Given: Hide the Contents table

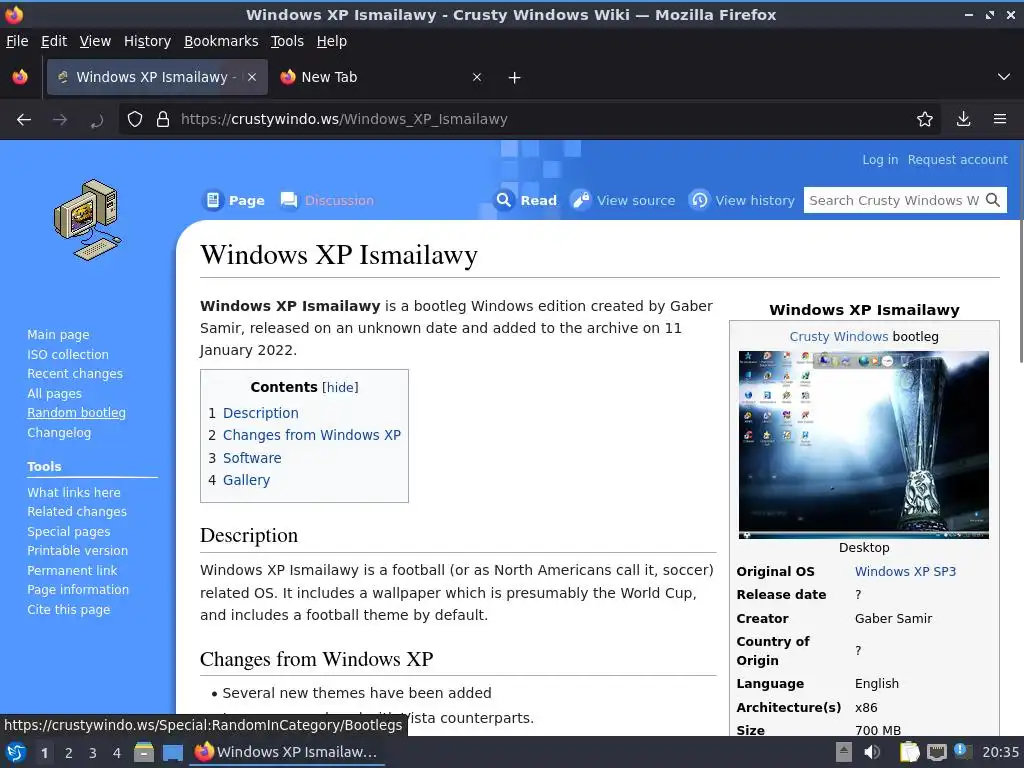Looking at the screenshot, I should 340,387.
